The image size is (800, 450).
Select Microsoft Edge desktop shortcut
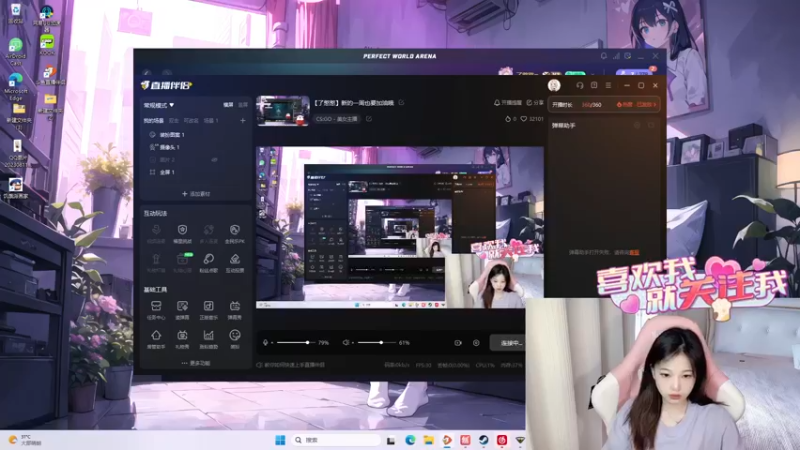(15, 87)
